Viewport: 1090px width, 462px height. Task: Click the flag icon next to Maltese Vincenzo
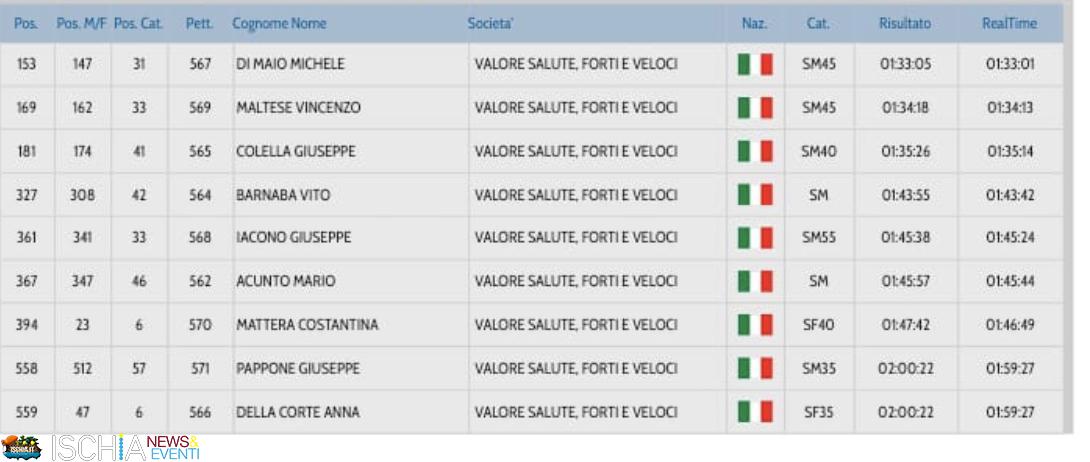point(755,108)
